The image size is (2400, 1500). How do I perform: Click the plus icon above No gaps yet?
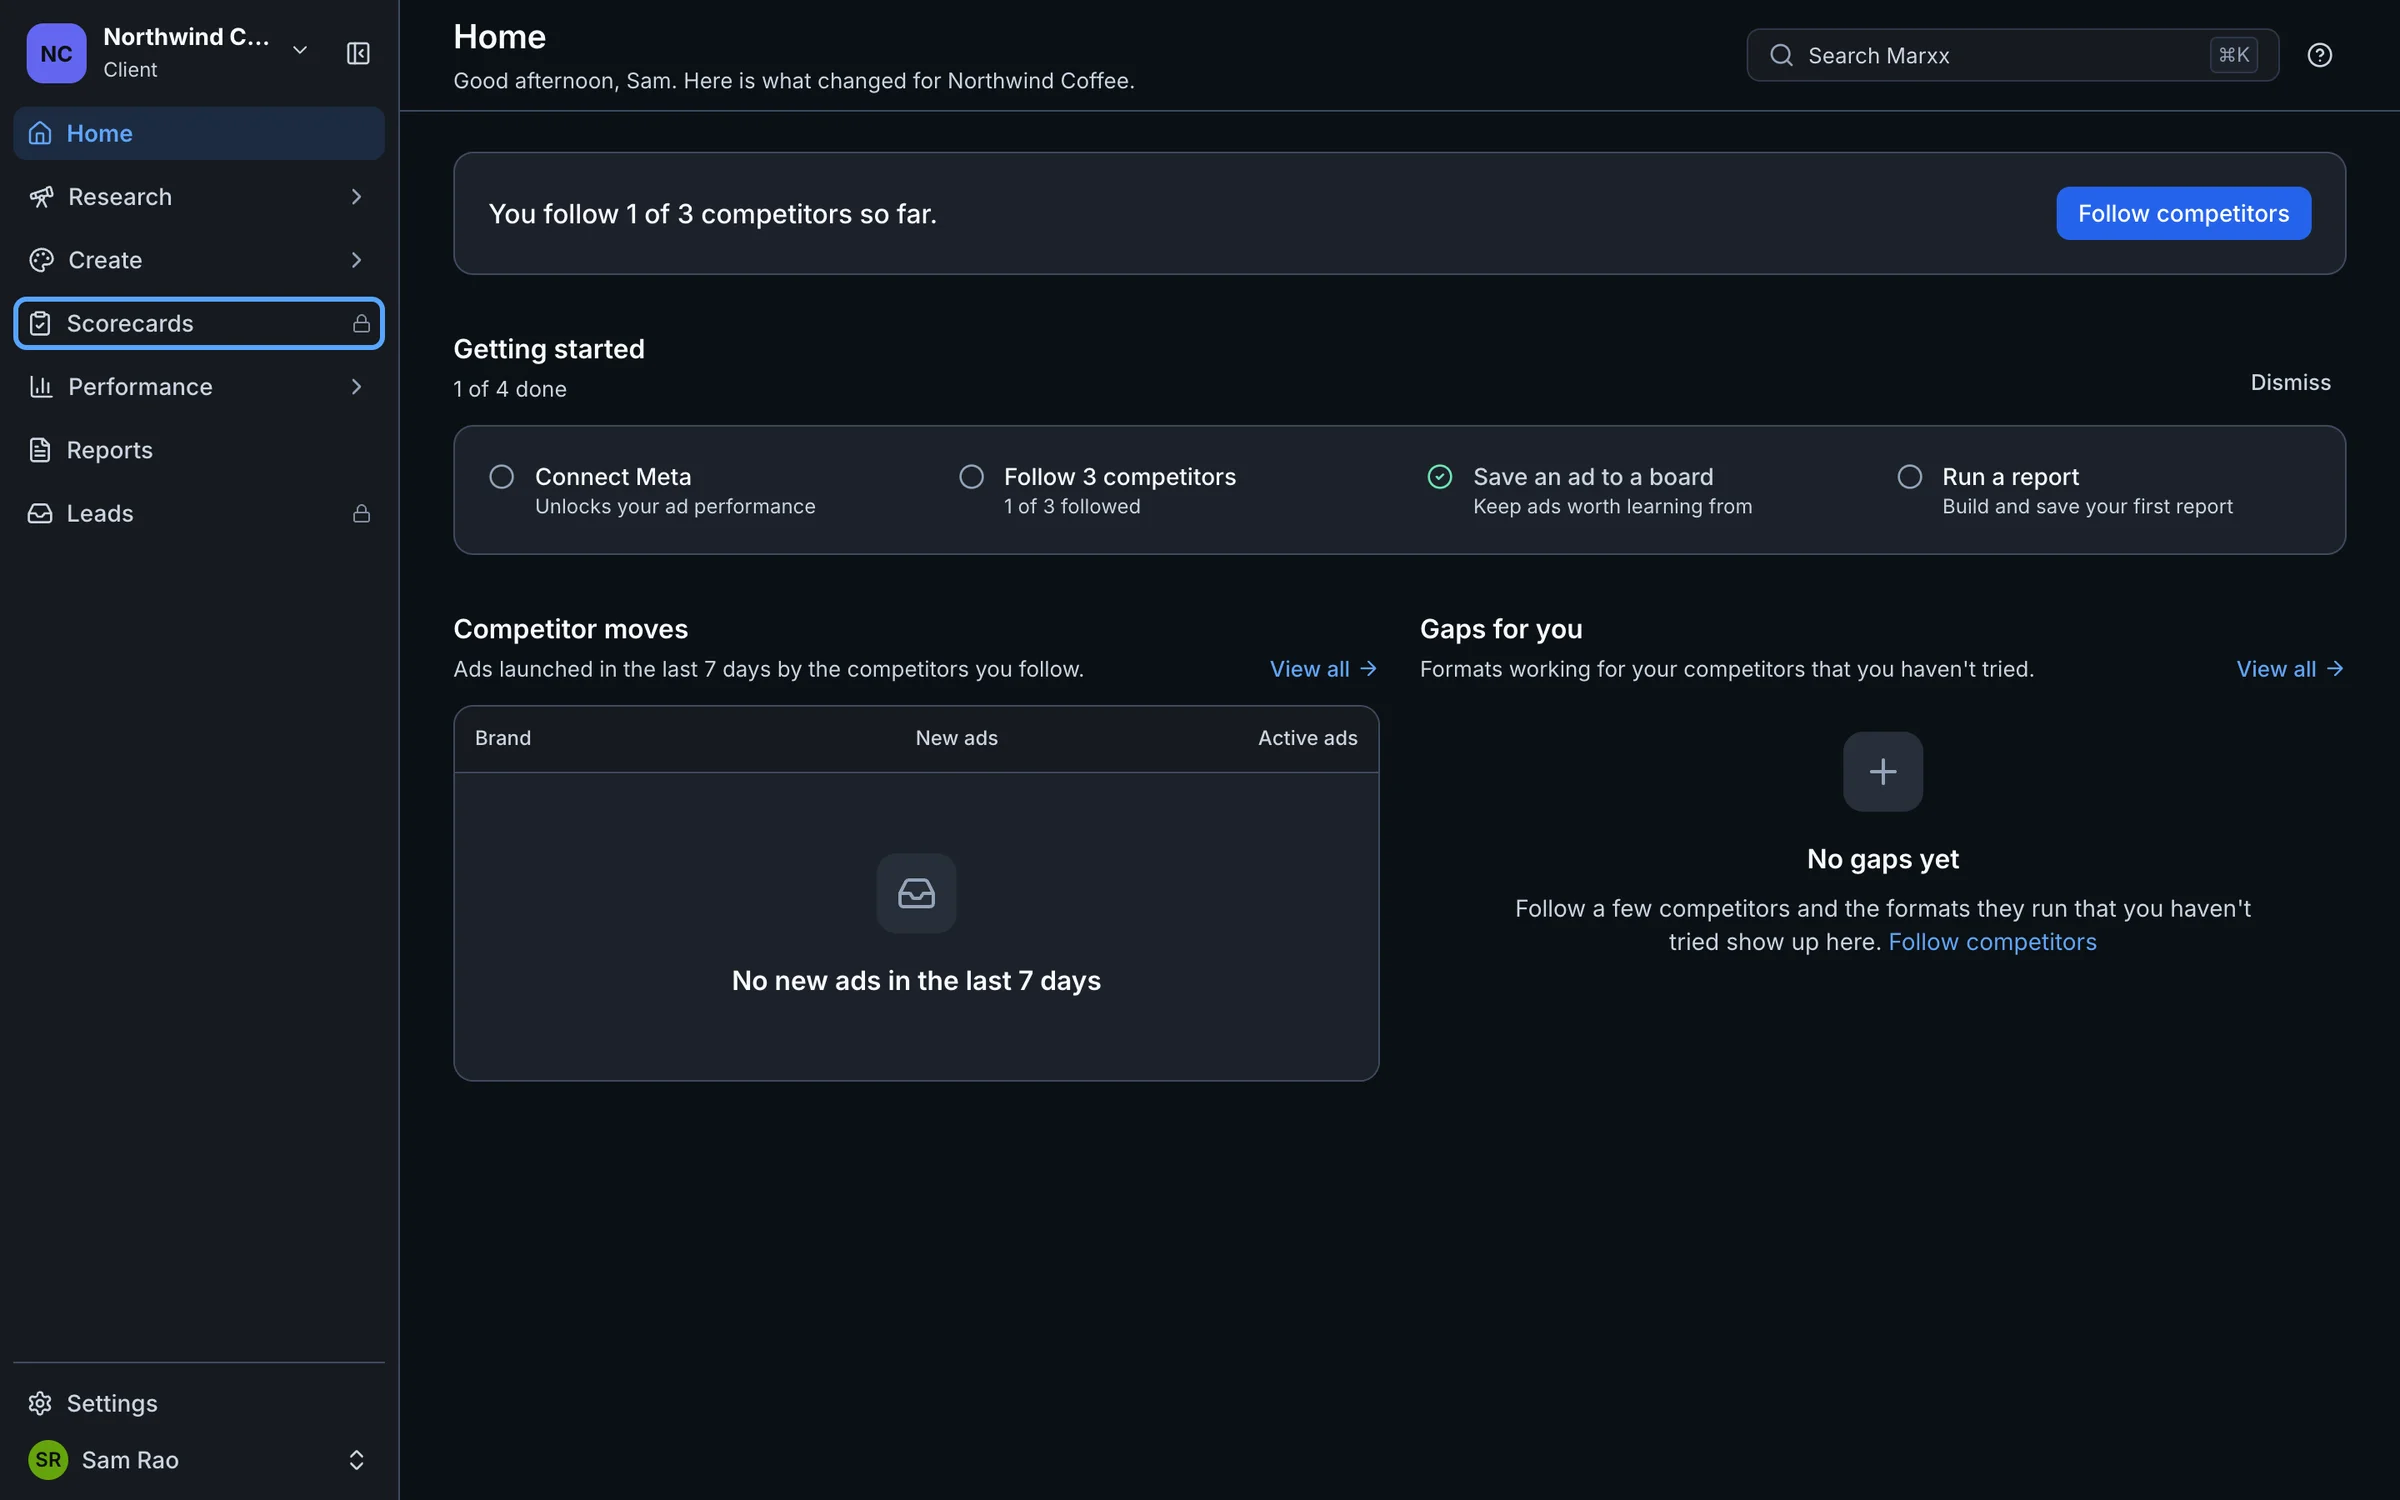click(x=1882, y=771)
